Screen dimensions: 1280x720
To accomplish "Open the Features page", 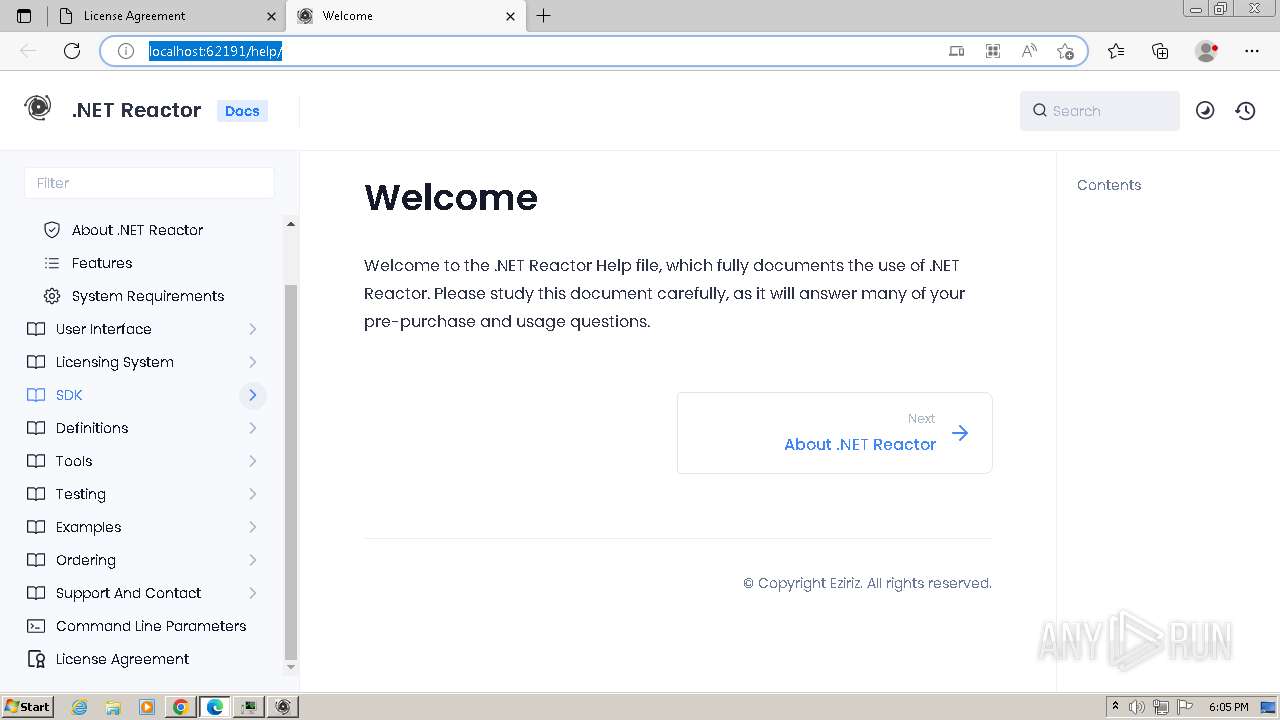I will tap(102, 263).
